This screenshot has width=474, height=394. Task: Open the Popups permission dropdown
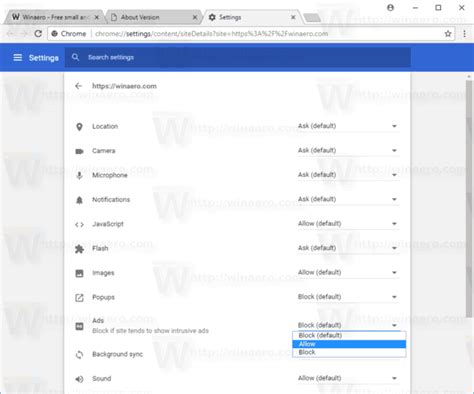coord(348,297)
